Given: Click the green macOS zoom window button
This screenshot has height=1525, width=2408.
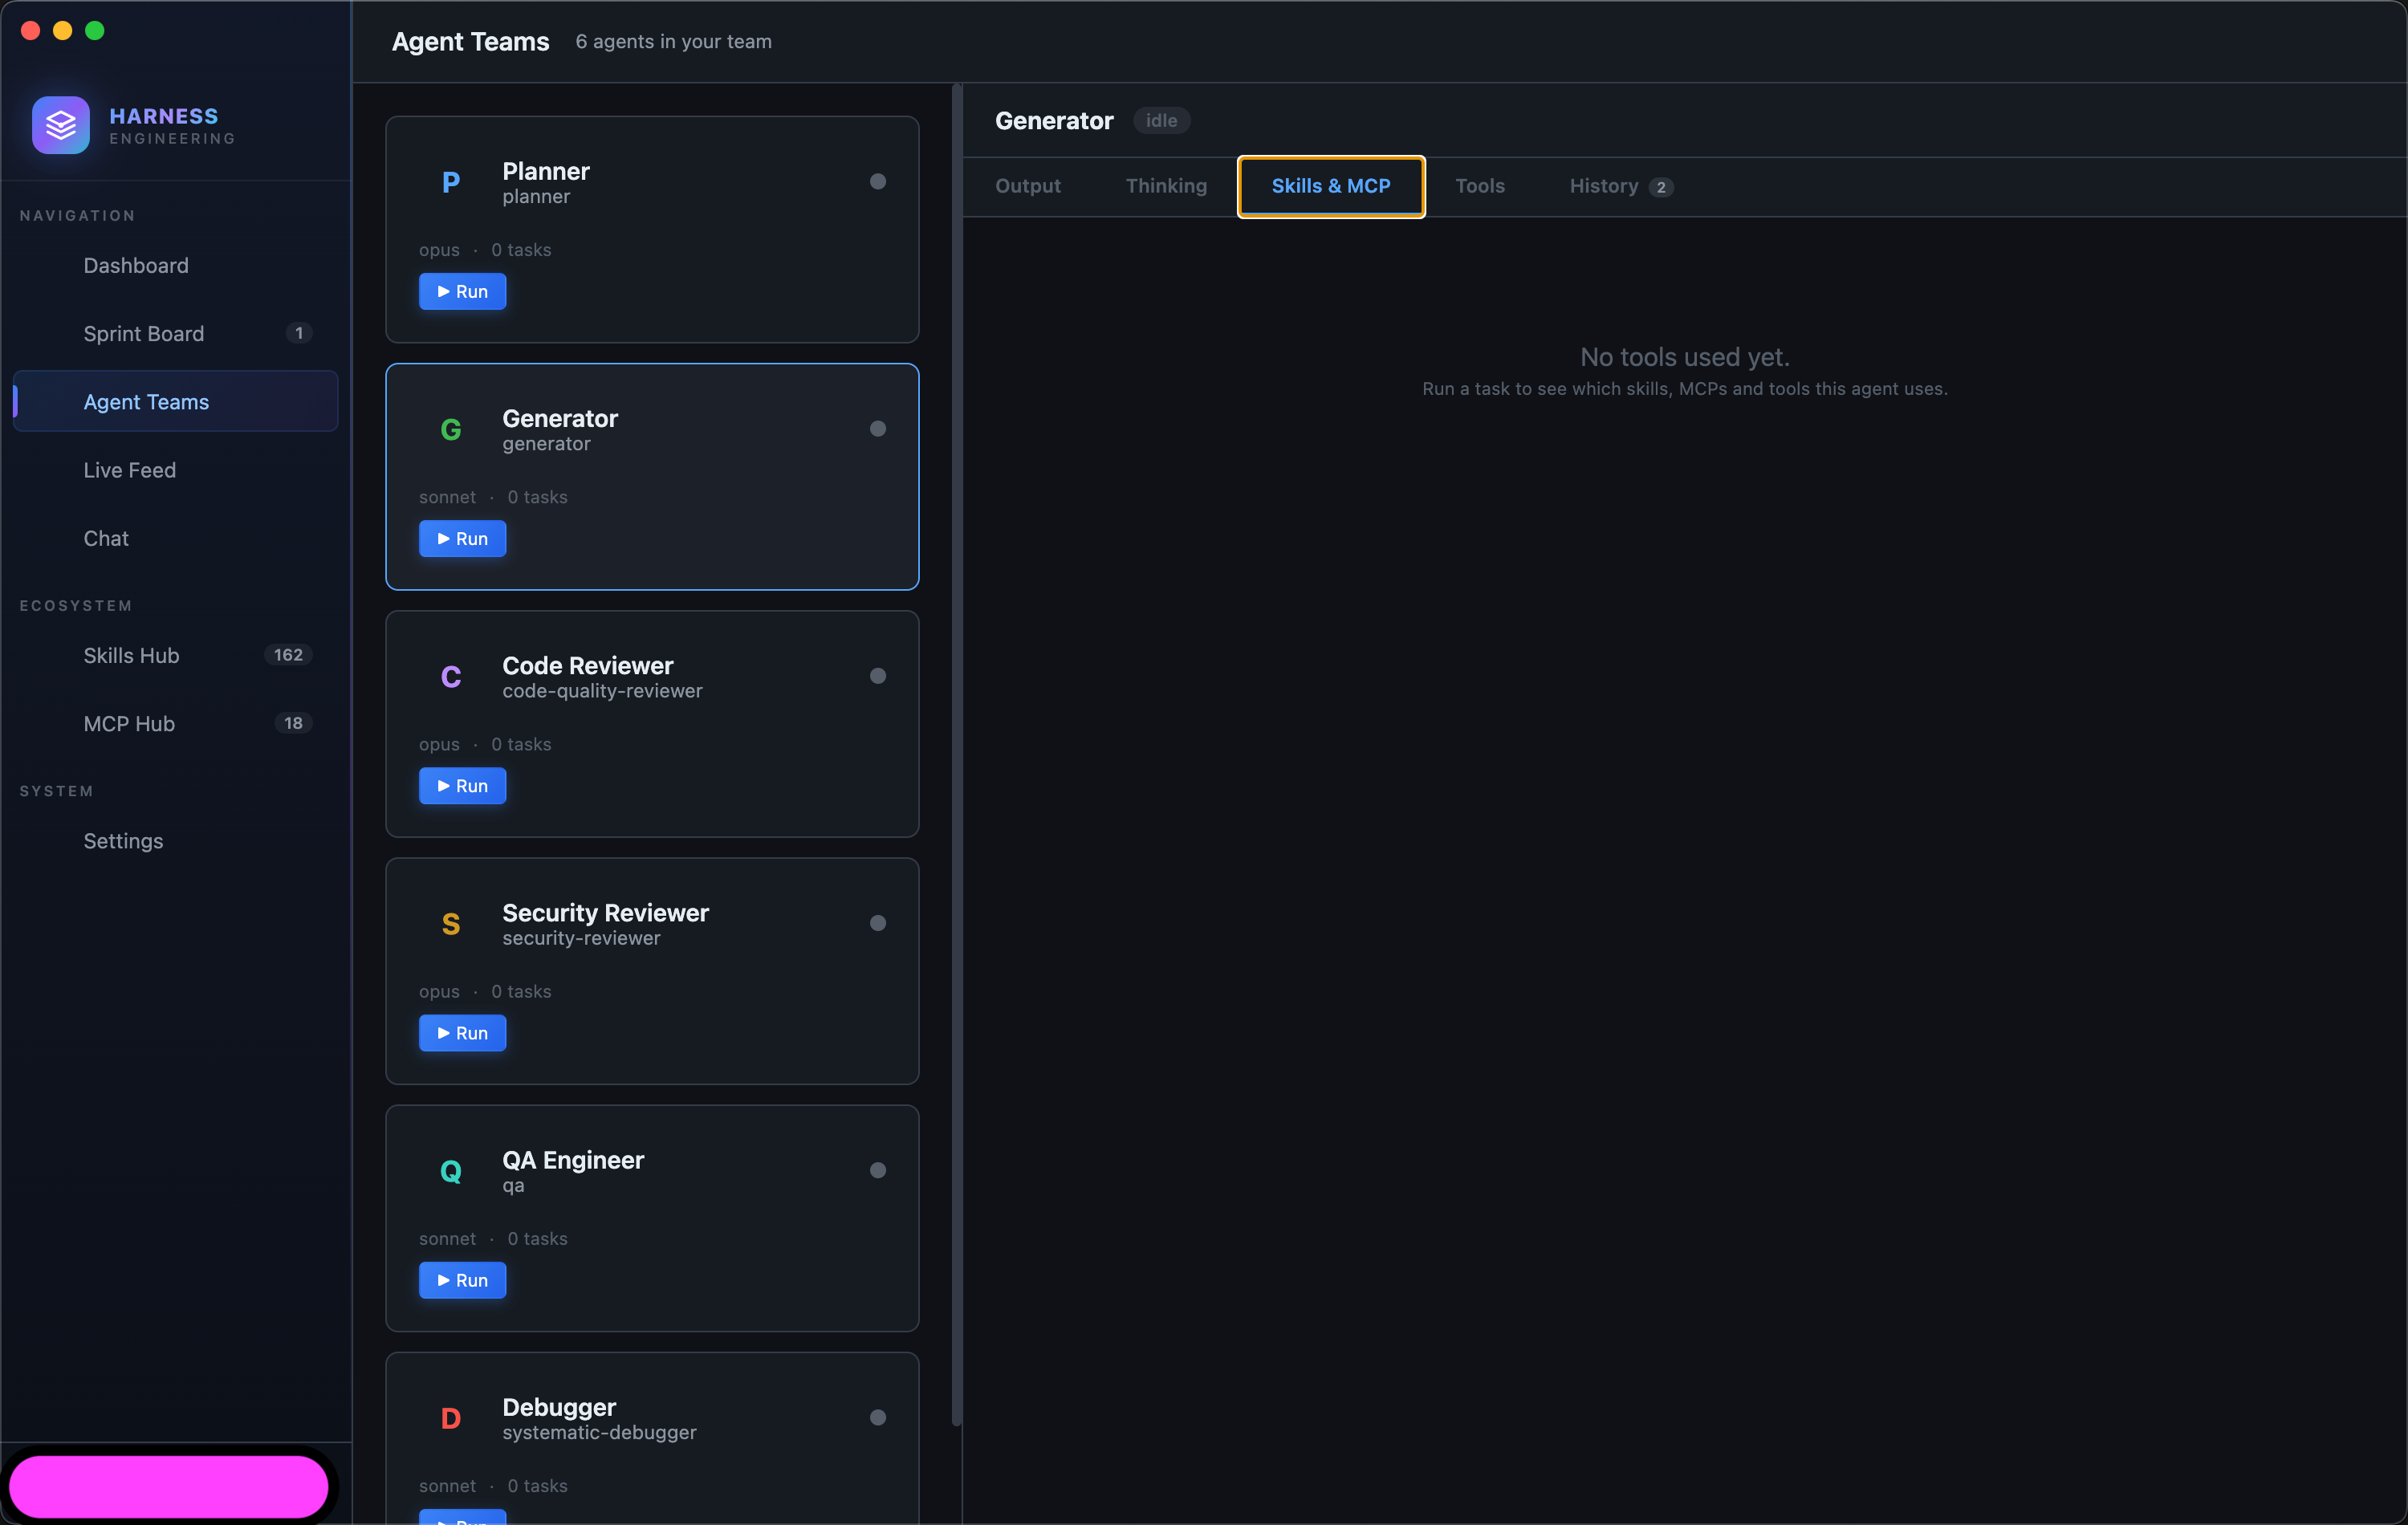Looking at the screenshot, I should pos(95,30).
